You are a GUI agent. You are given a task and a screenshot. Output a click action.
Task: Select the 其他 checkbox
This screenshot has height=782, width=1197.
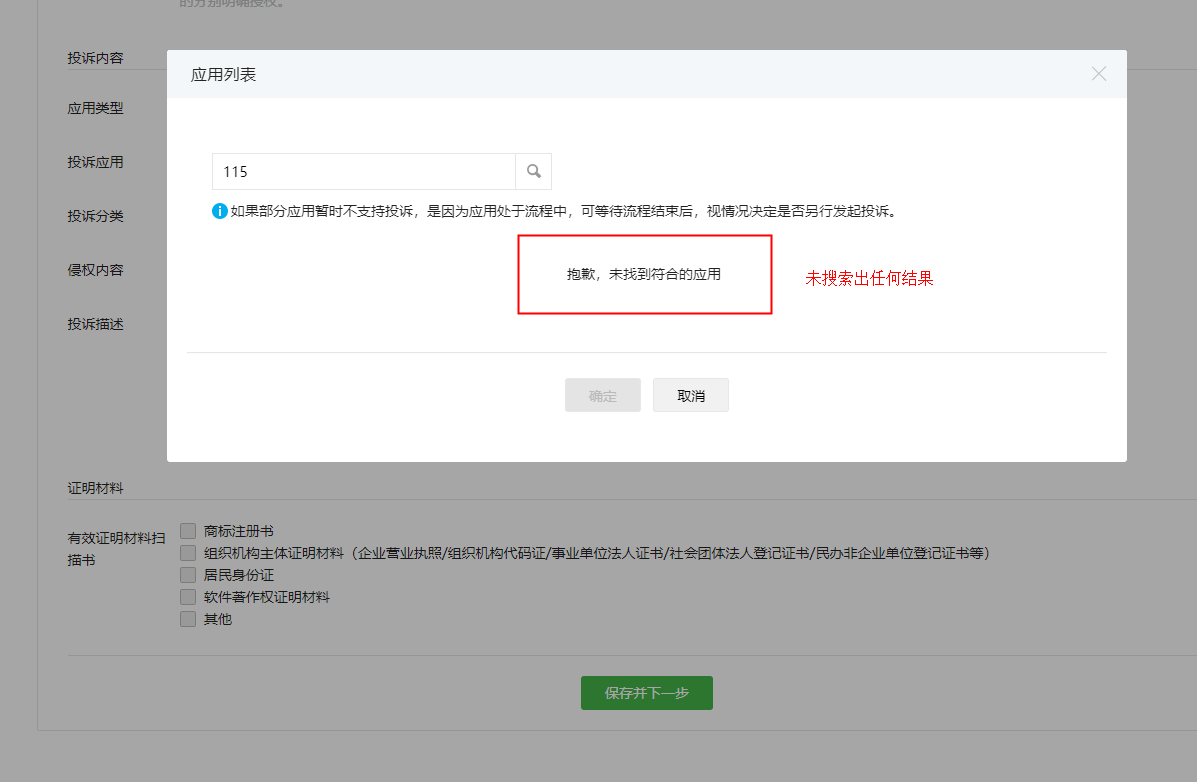point(188,619)
